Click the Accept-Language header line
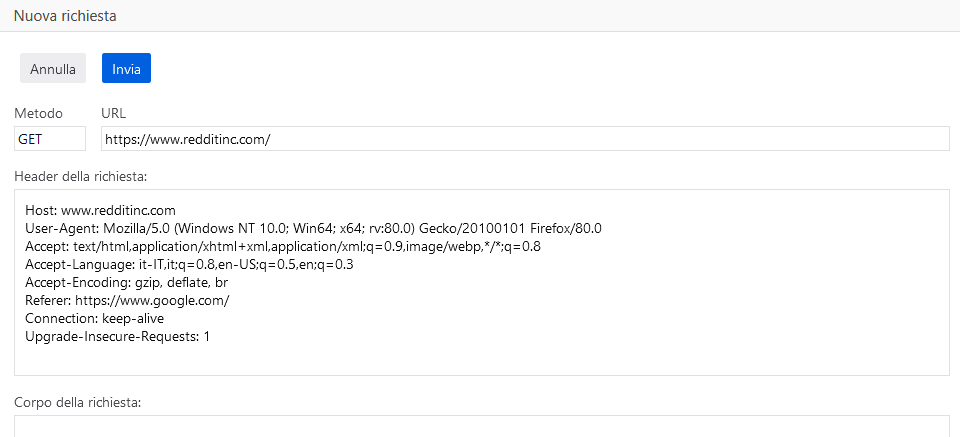This screenshot has width=960, height=437. click(x=189, y=265)
